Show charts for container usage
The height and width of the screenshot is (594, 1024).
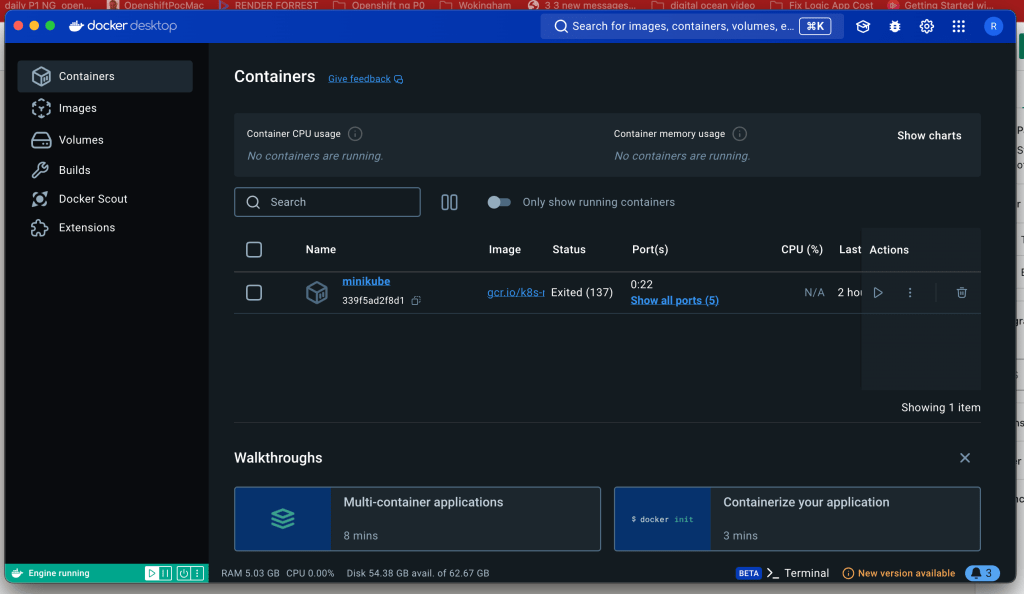929,136
